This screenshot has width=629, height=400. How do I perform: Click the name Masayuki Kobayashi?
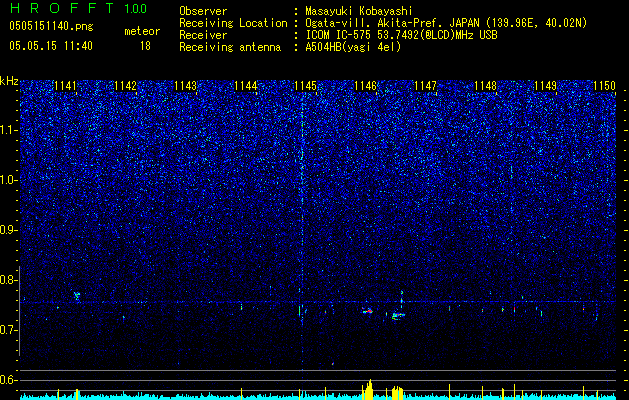pos(359,11)
